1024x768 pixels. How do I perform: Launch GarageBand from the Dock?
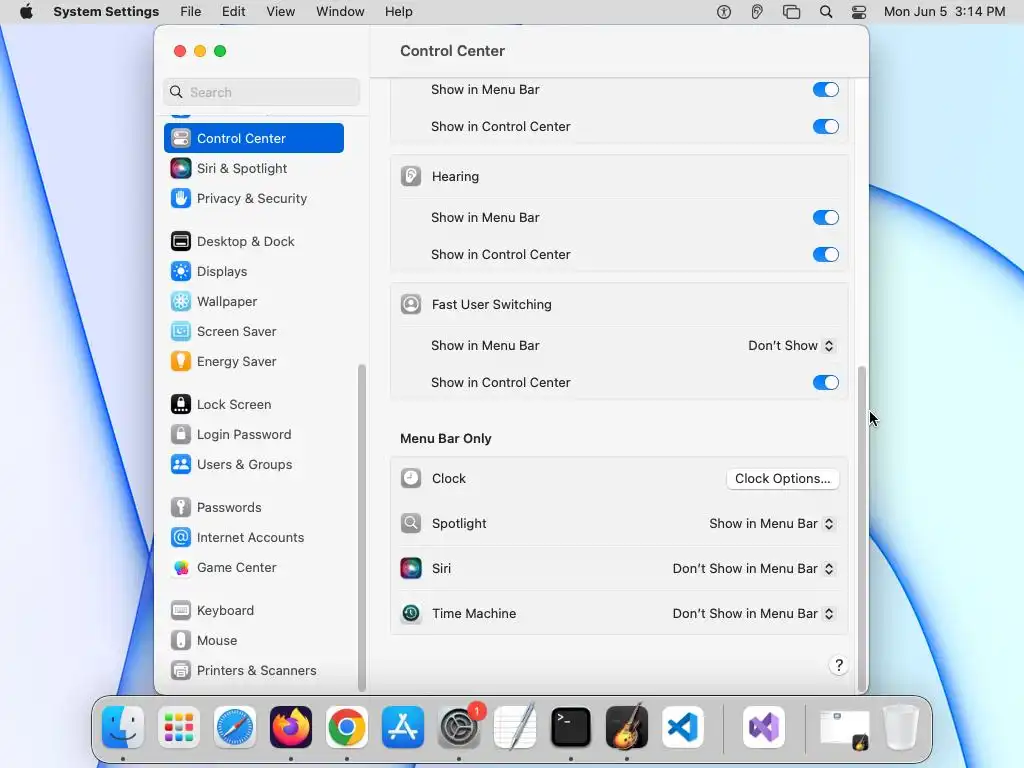coord(627,727)
